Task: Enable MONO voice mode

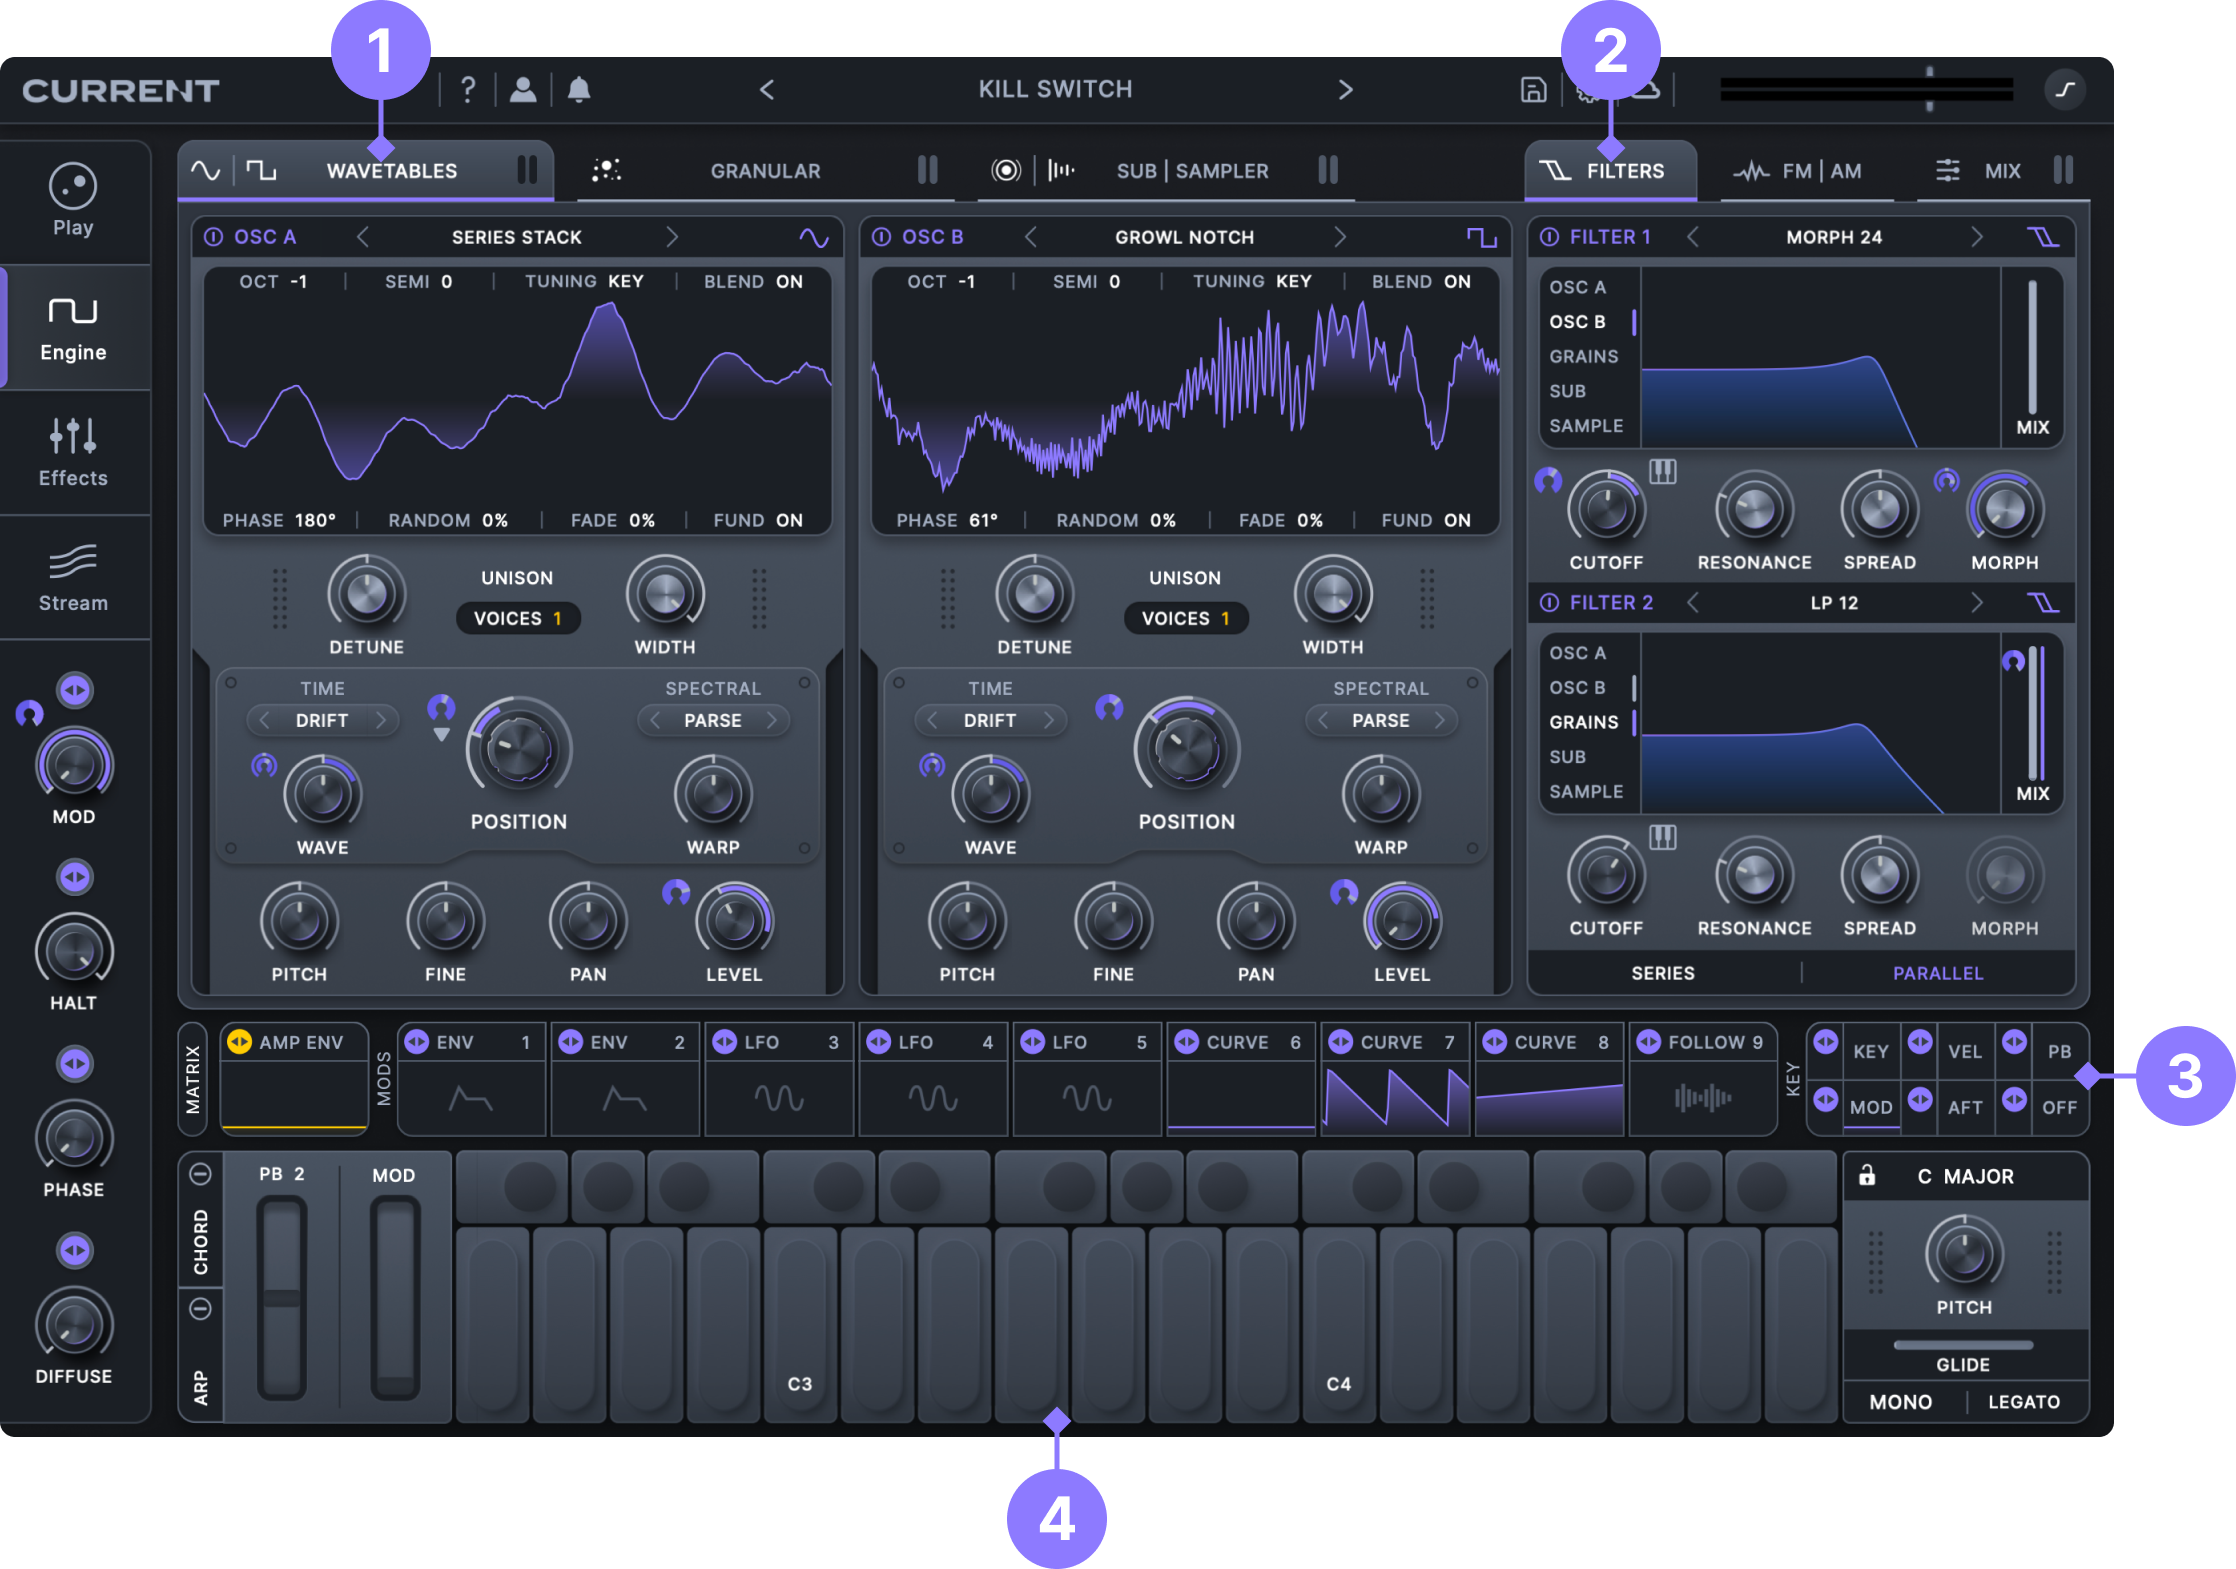Action: tap(1900, 1402)
